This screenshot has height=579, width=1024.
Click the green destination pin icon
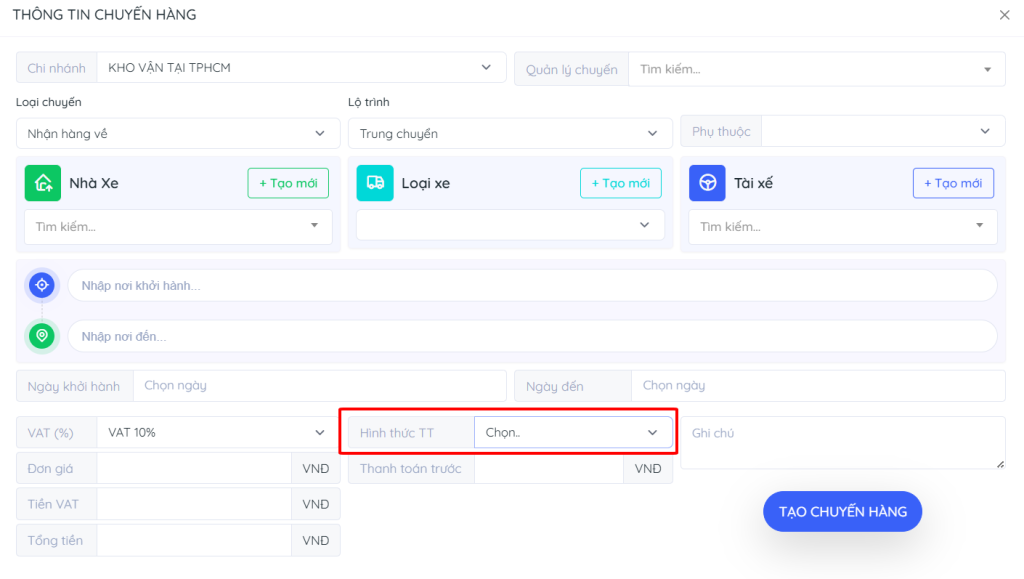pos(42,336)
